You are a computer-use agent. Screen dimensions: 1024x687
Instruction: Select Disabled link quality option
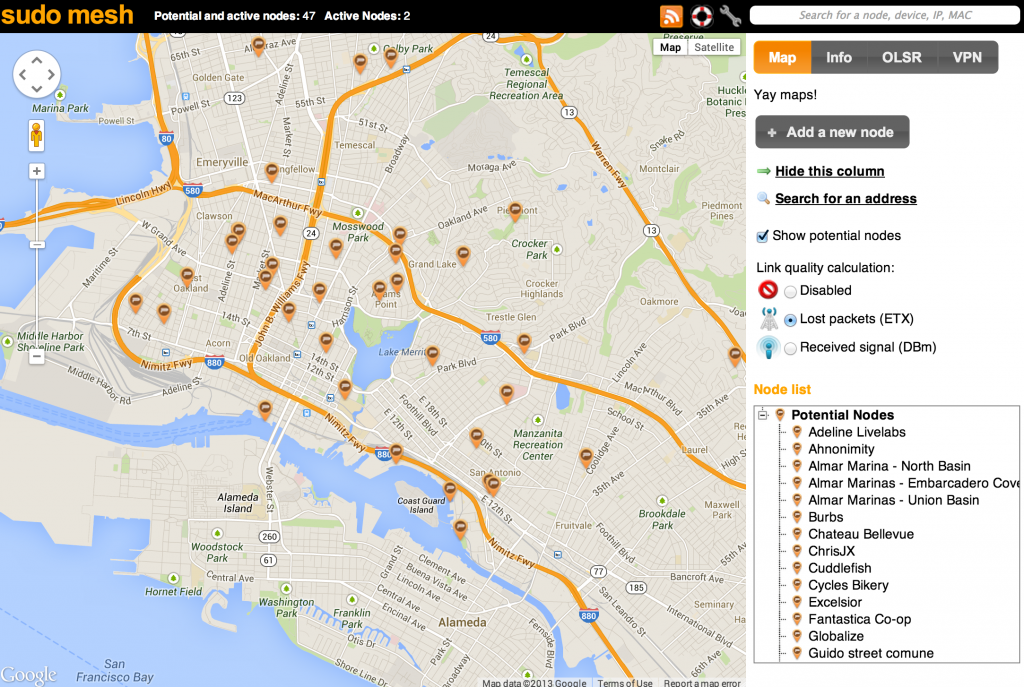pos(790,291)
